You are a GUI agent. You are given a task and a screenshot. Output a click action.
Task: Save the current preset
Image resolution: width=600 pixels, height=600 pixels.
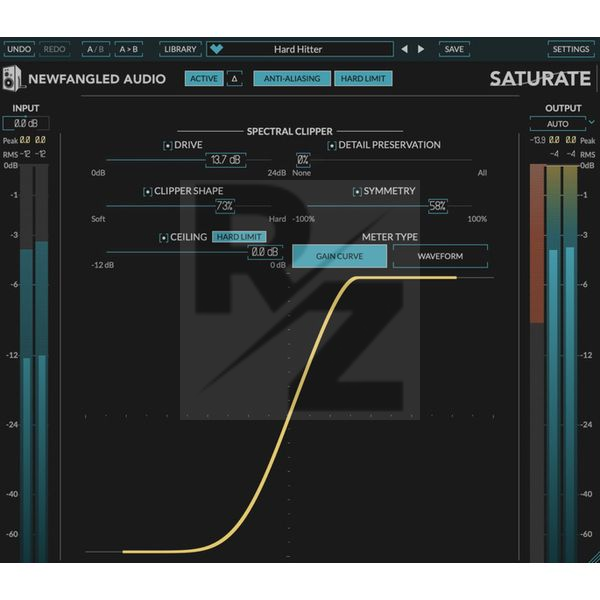tap(454, 49)
